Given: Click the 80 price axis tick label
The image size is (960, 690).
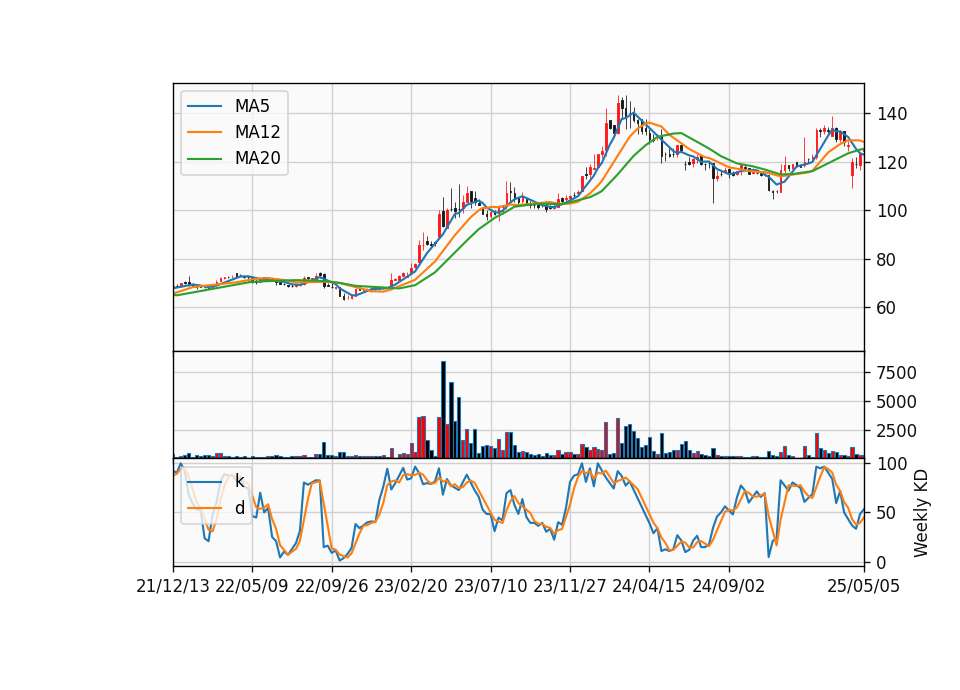Looking at the screenshot, I should click(886, 260).
